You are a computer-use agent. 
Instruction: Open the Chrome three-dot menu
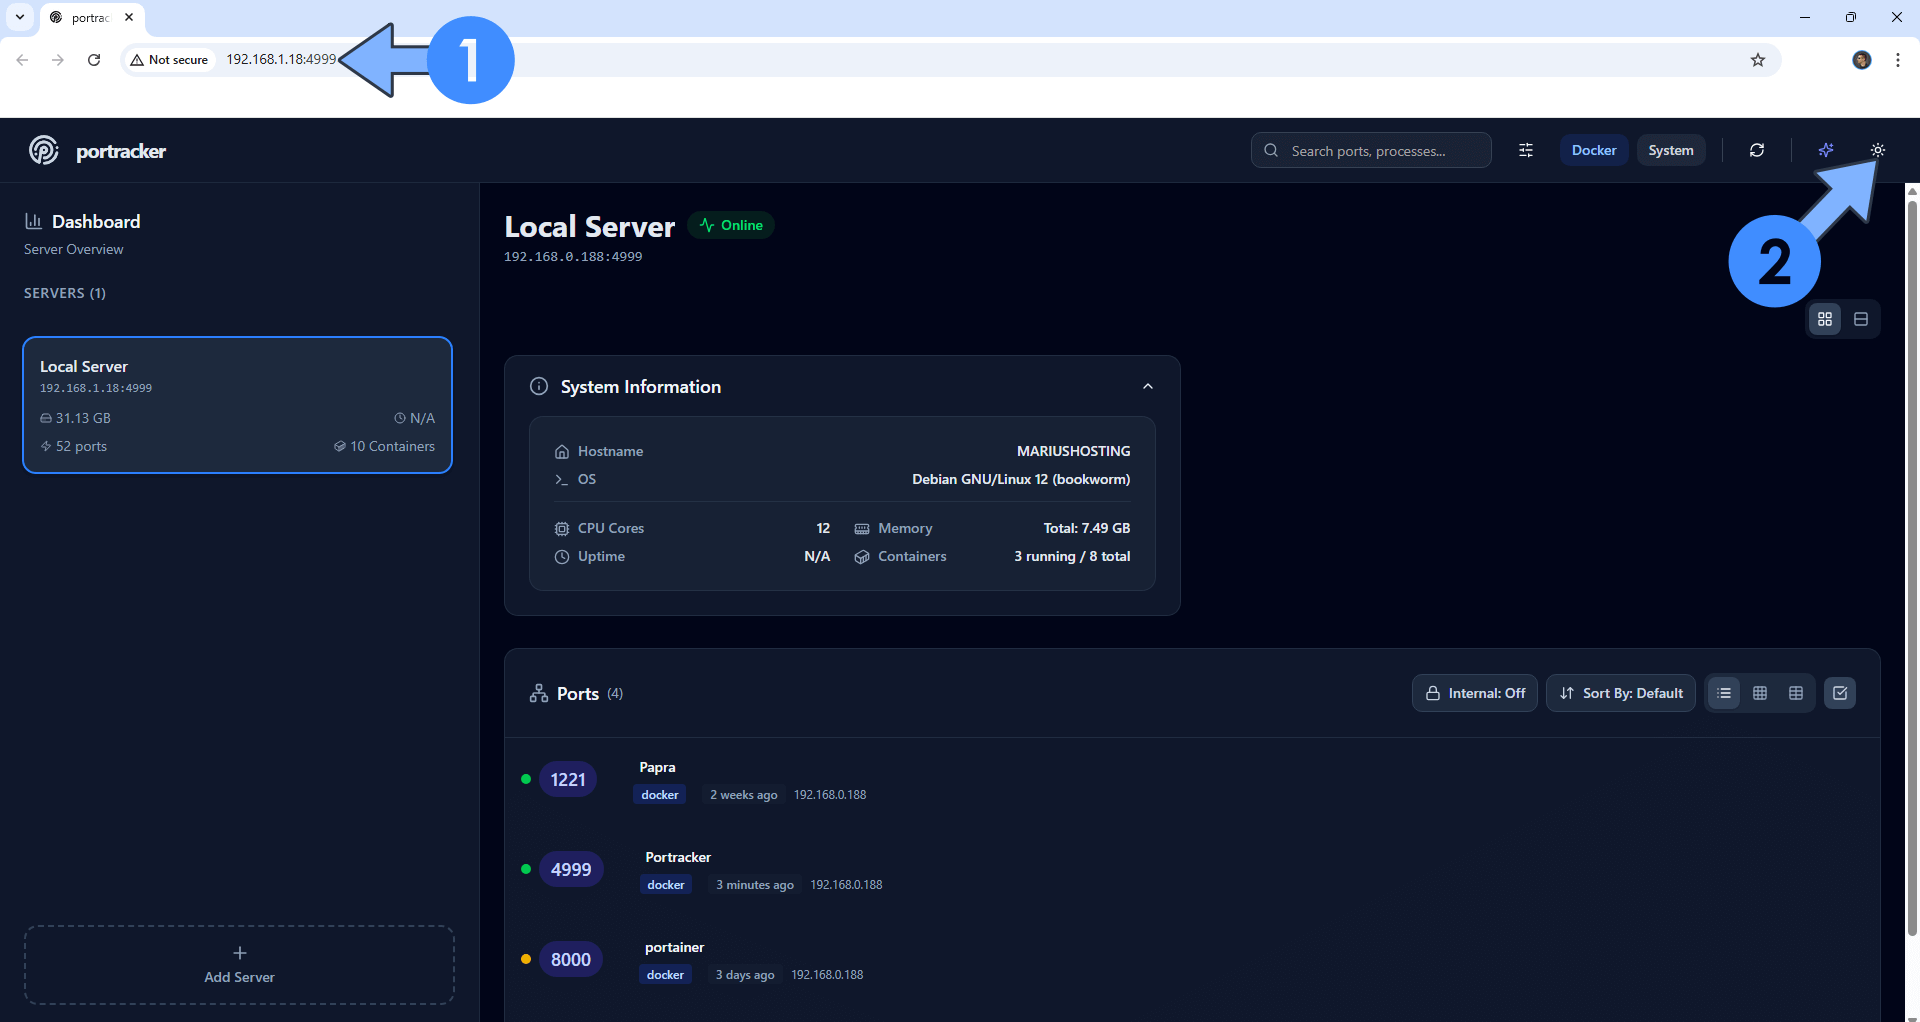(x=1898, y=60)
